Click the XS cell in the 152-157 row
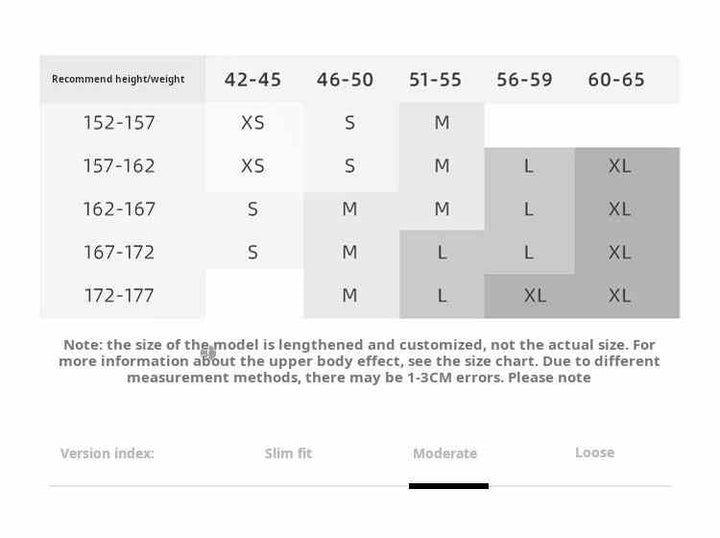Image resolution: width=720 pixels, height=538 pixels. 253,123
